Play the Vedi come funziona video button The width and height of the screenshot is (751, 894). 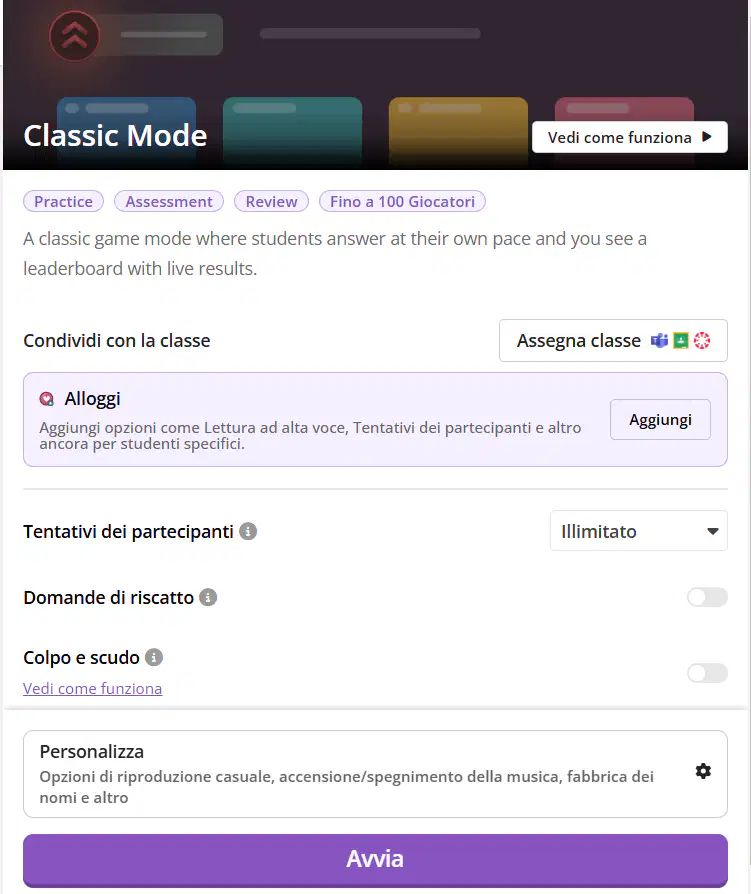[630, 137]
